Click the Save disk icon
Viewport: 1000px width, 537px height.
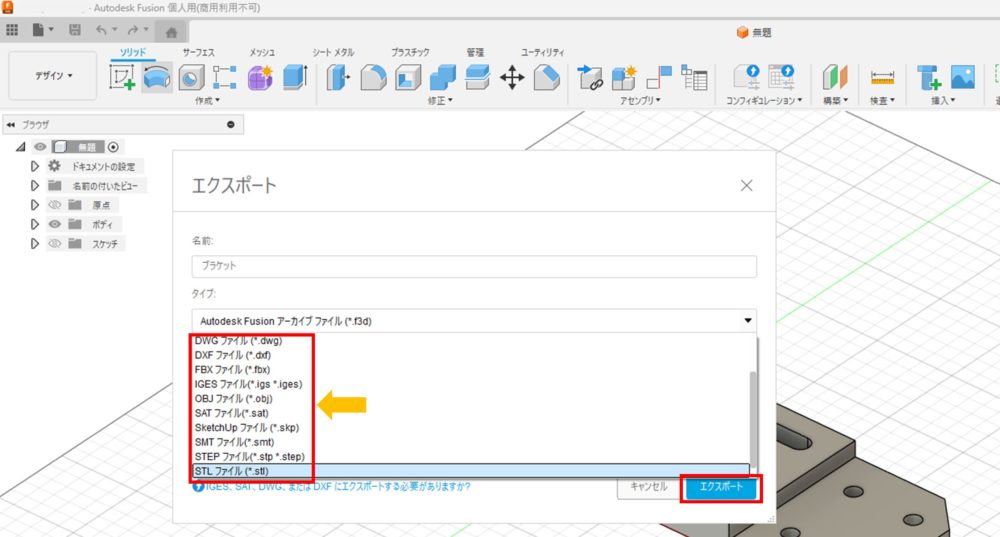tap(75, 30)
